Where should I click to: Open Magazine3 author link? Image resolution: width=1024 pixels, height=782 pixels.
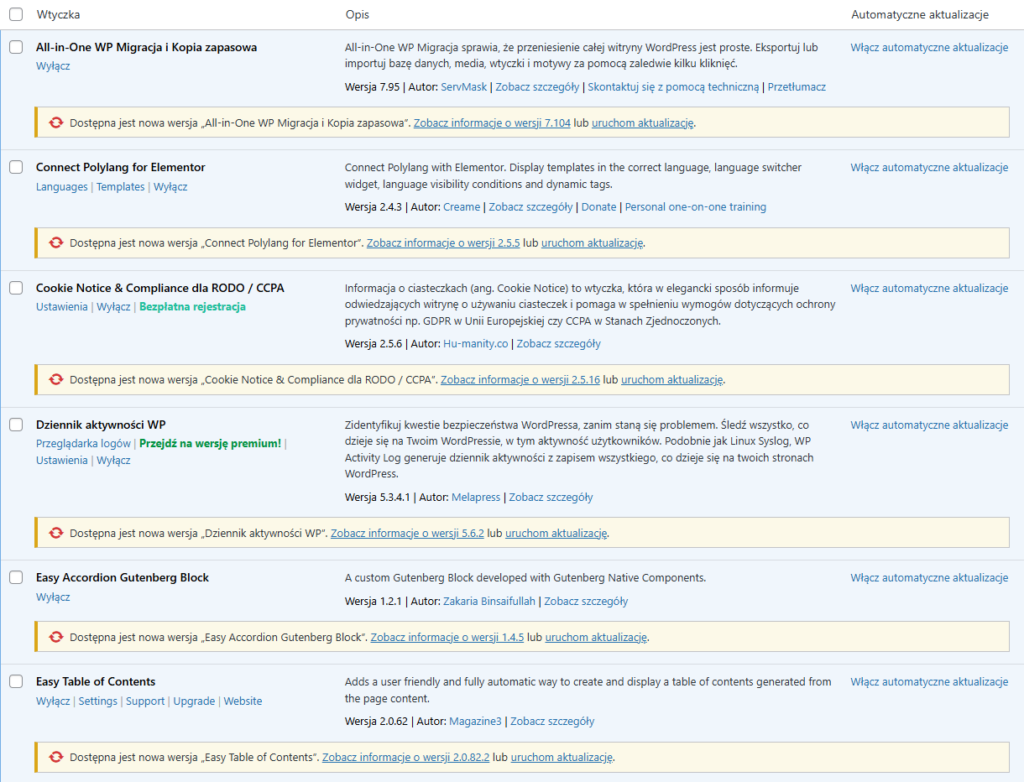[x=475, y=721]
